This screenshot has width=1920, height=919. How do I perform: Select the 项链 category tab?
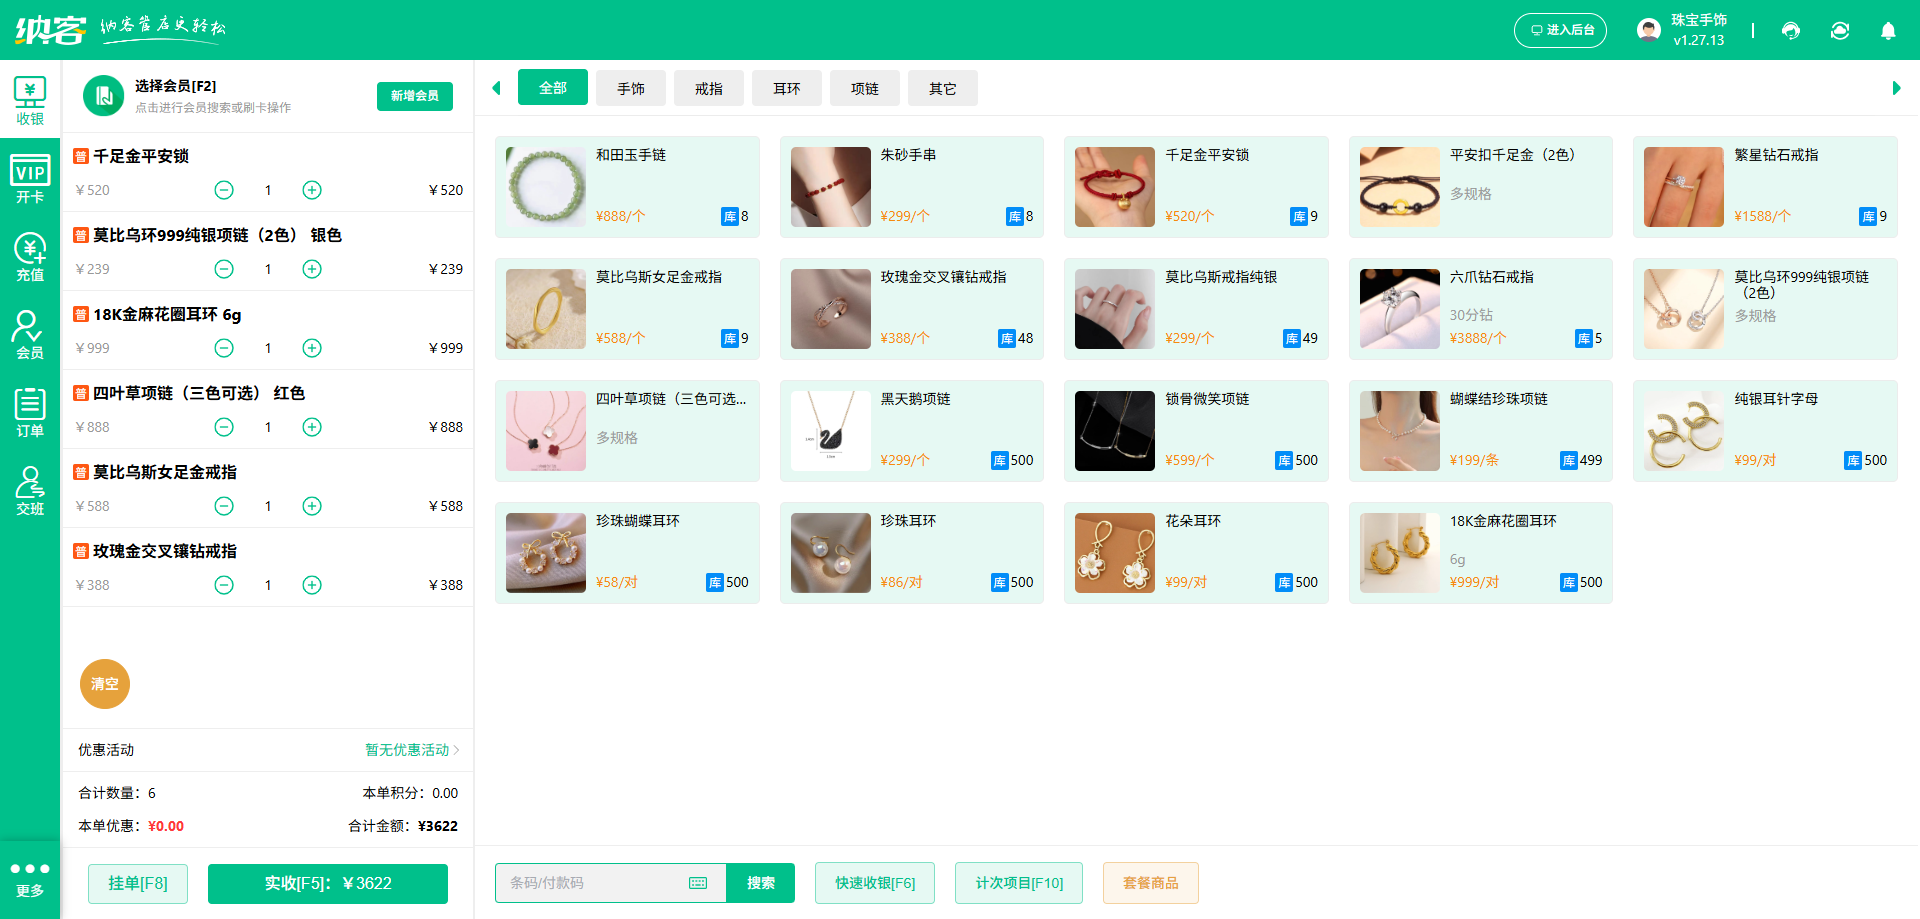[865, 89]
